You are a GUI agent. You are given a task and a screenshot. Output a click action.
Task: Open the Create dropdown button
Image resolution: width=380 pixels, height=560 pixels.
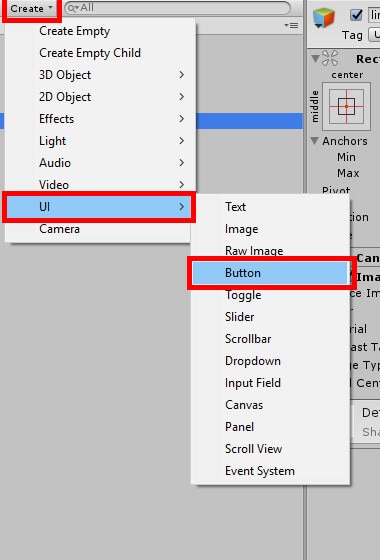pyautogui.click(x=31, y=8)
